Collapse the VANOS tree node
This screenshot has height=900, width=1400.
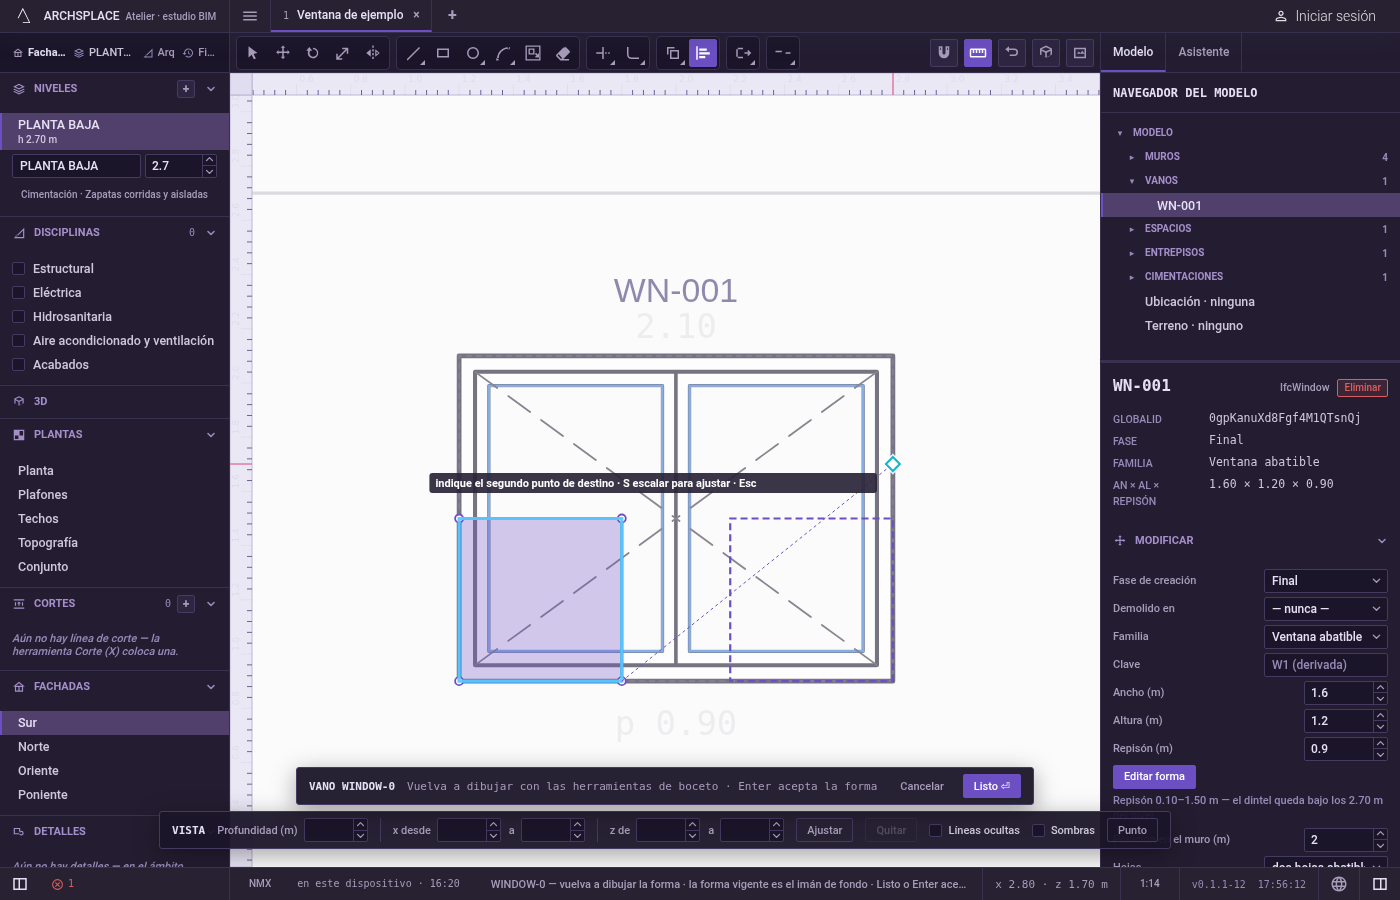tap(1132, 181)
